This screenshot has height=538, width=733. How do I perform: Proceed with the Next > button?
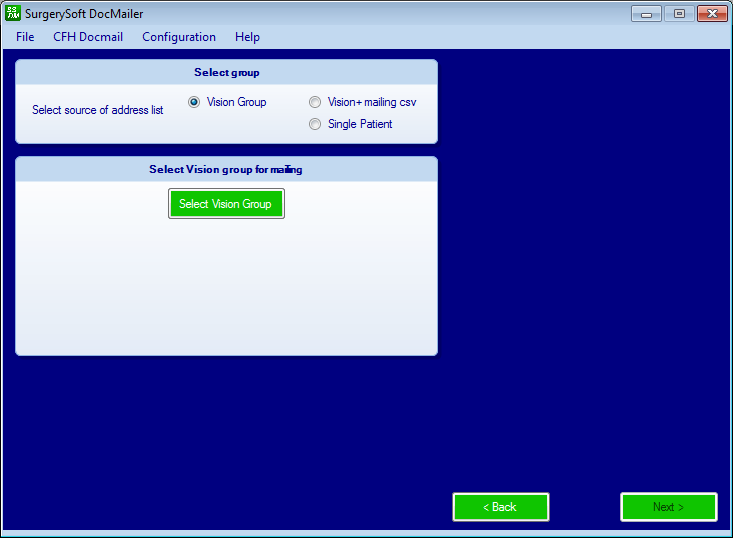coord(669,507)
